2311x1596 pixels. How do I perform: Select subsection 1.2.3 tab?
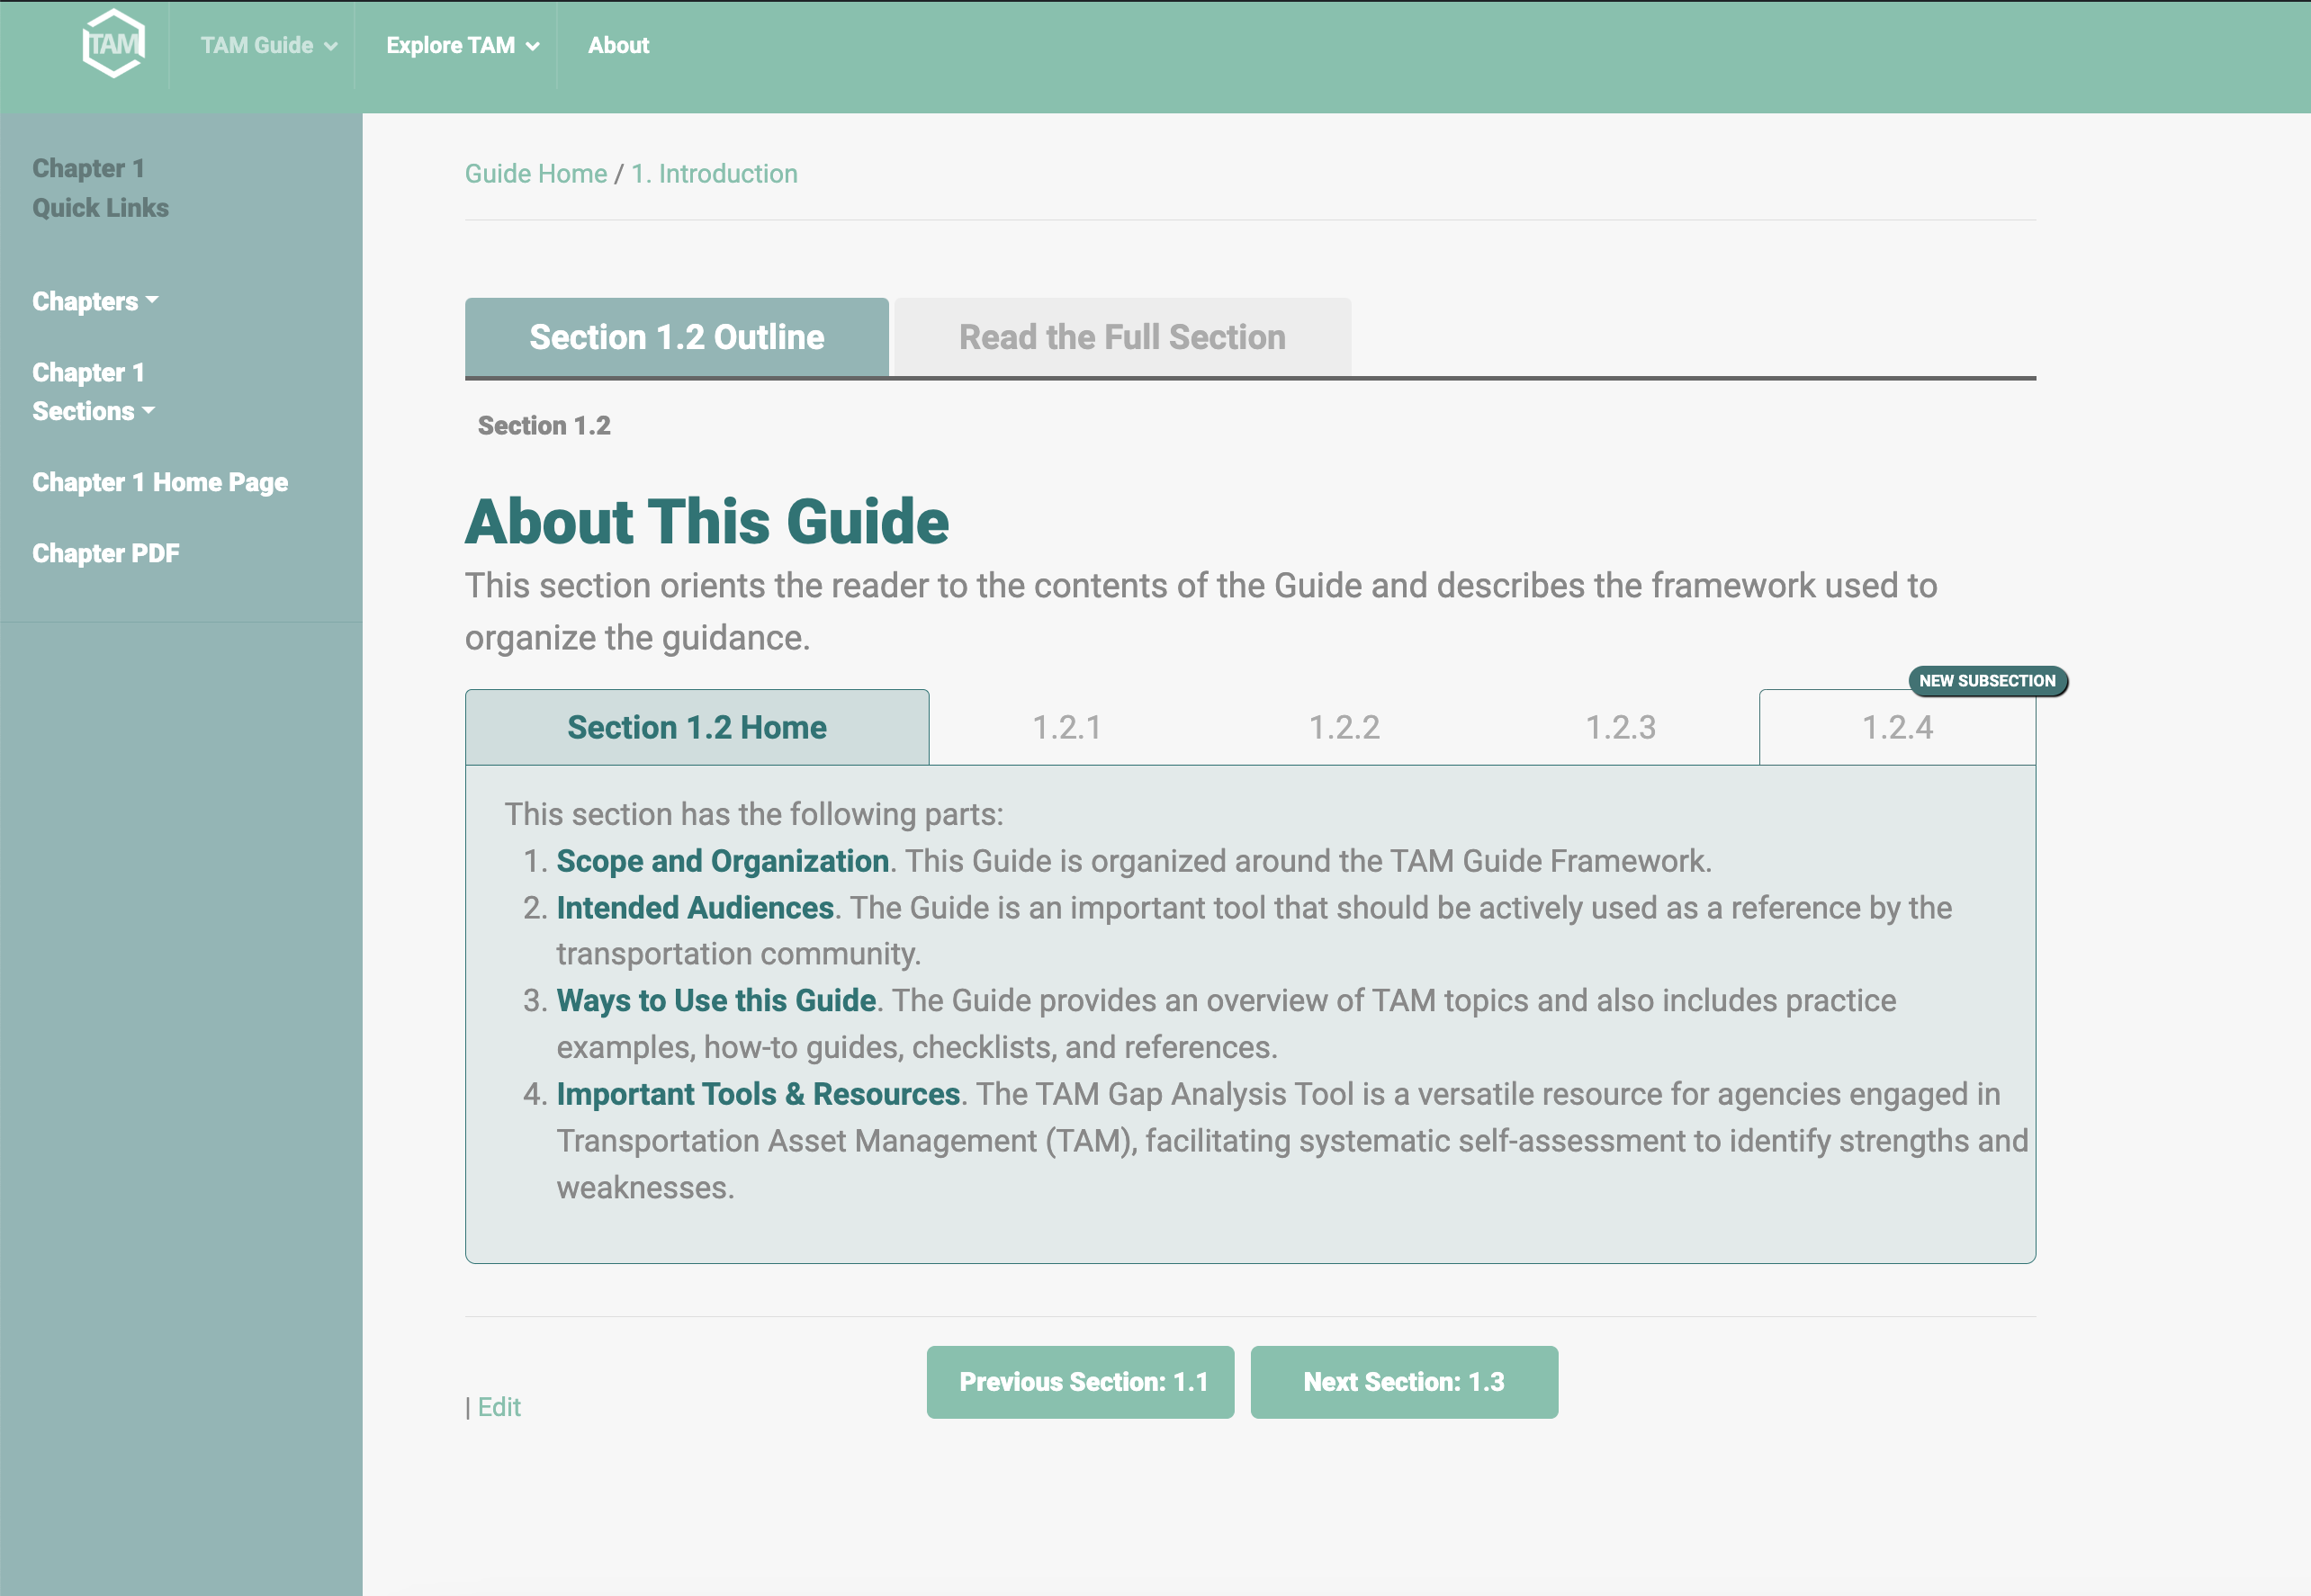point(1619,727)
